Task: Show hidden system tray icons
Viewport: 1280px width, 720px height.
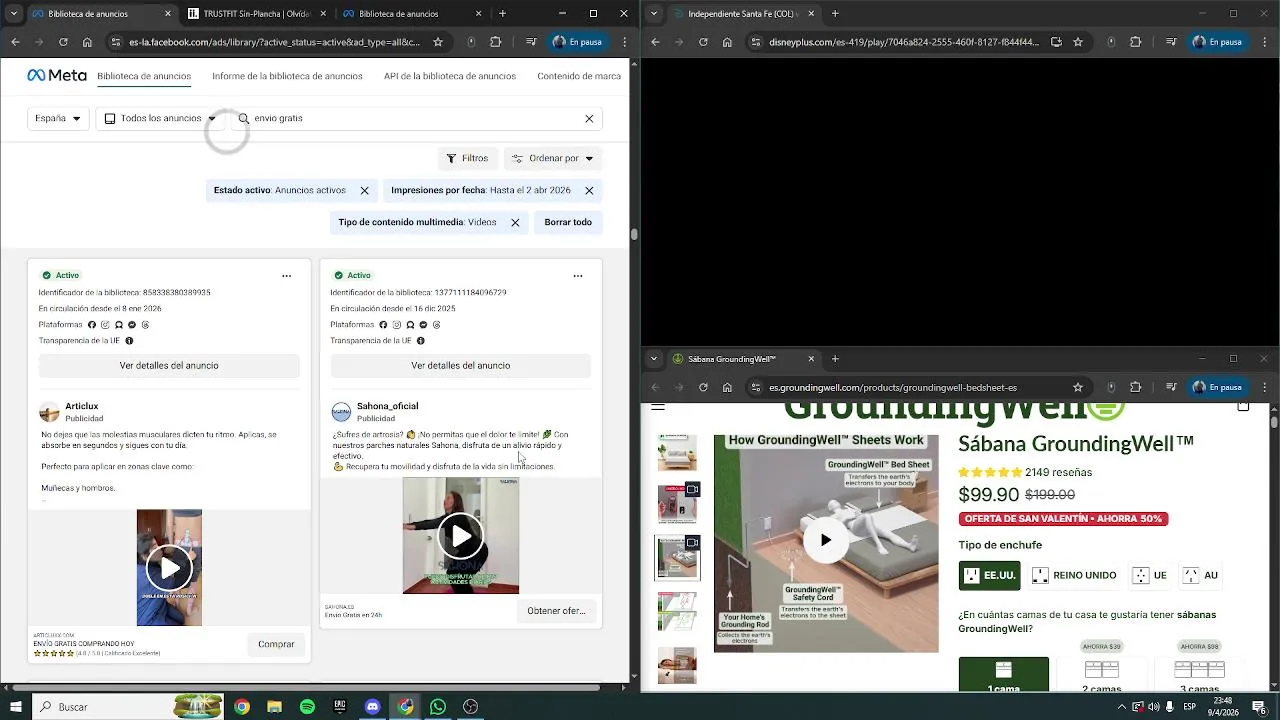Action: click(1121, 707)
